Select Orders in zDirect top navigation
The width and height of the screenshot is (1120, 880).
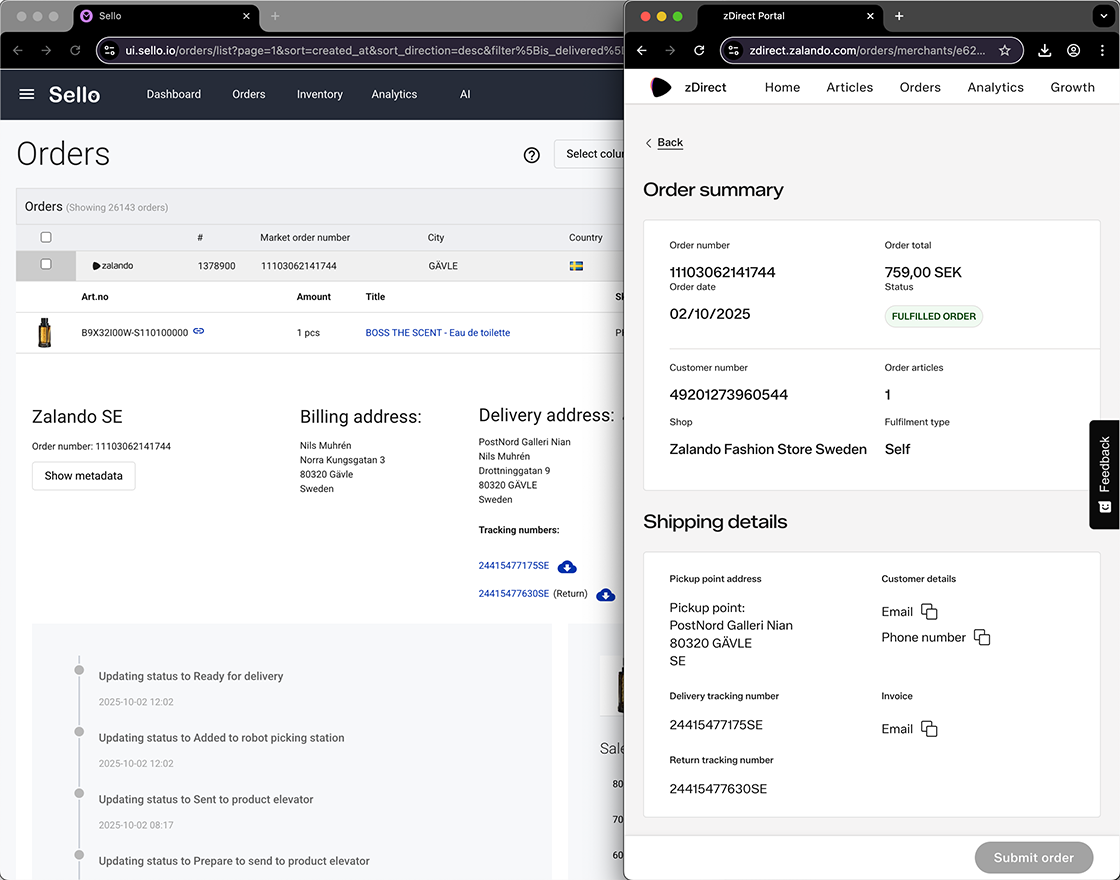[919, 87]
